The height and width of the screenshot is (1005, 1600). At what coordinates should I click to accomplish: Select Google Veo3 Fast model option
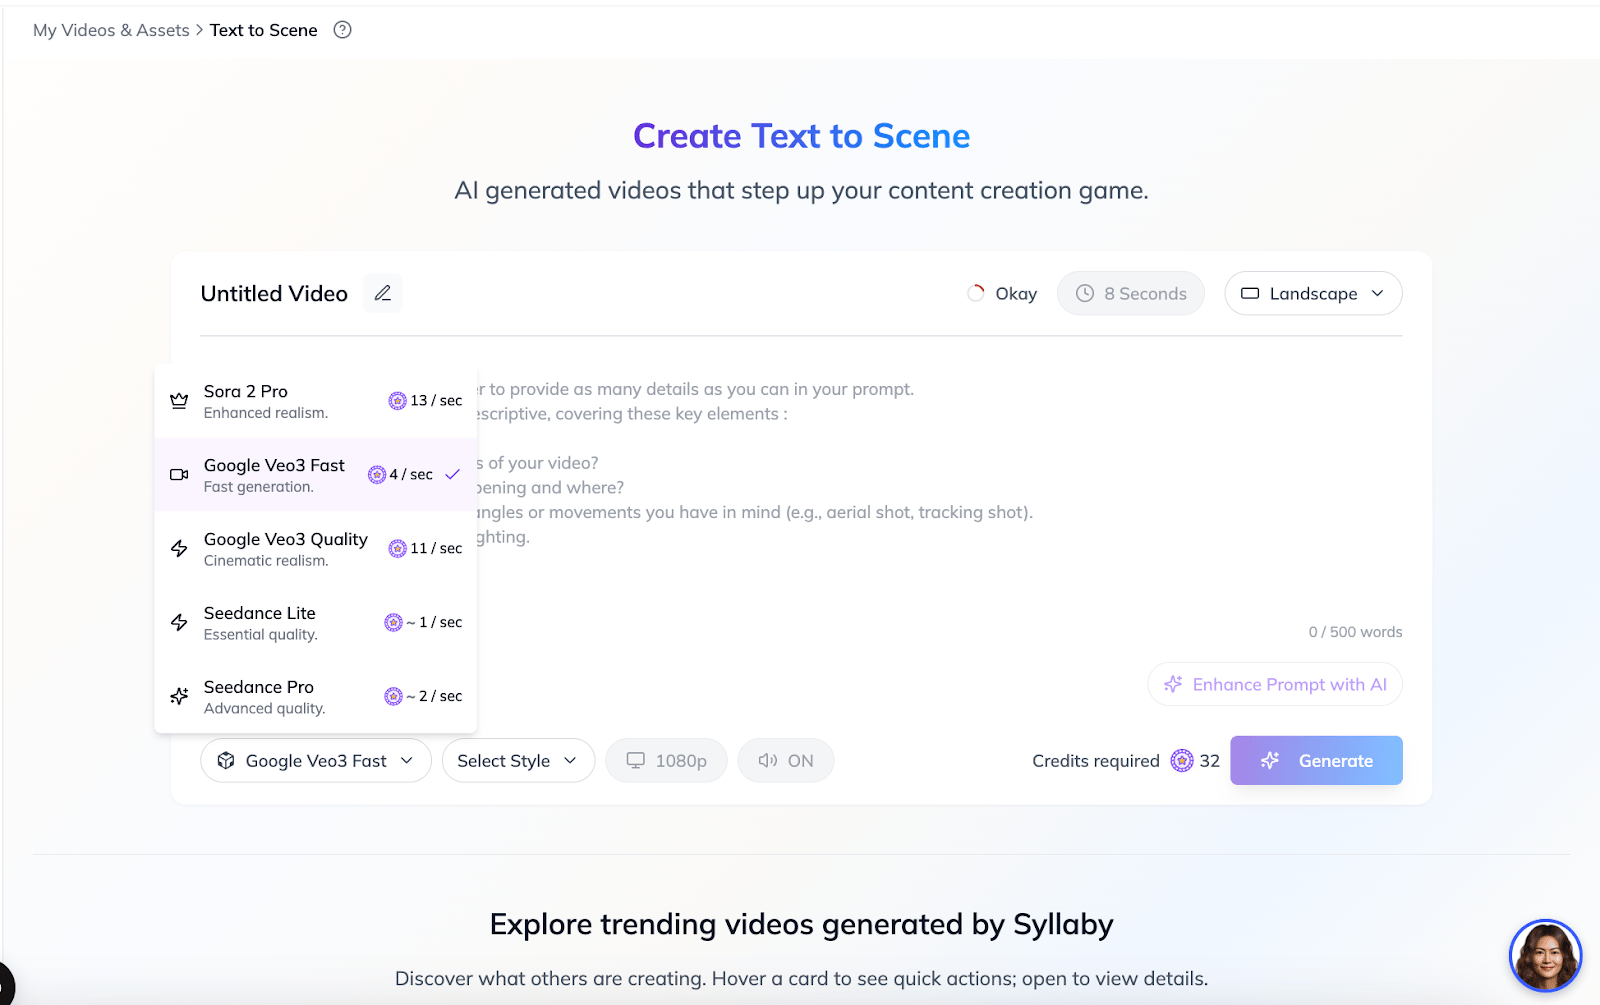tap(316, 475)
